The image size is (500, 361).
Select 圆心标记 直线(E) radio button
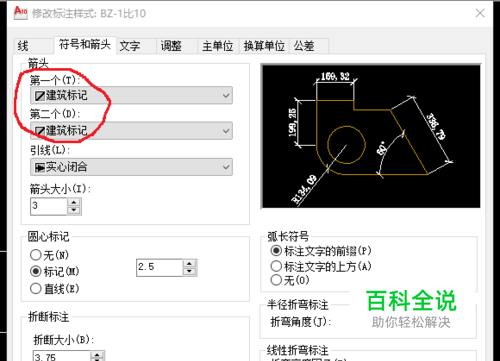coord(36,288)
